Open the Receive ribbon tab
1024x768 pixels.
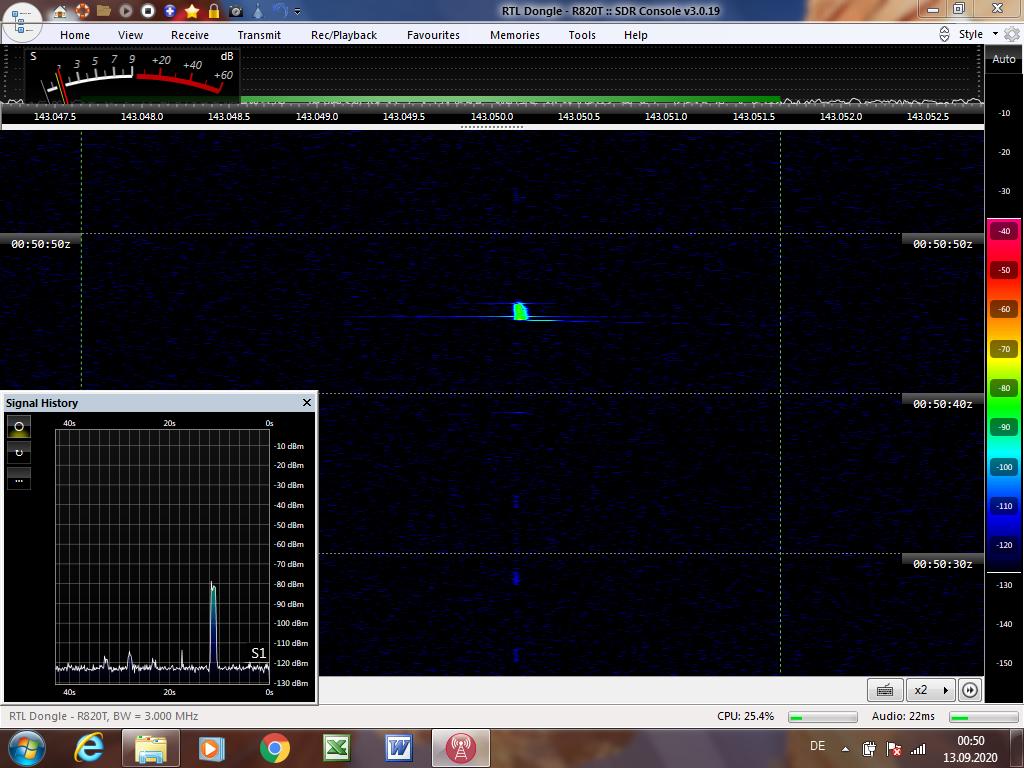tap(190, 35)
